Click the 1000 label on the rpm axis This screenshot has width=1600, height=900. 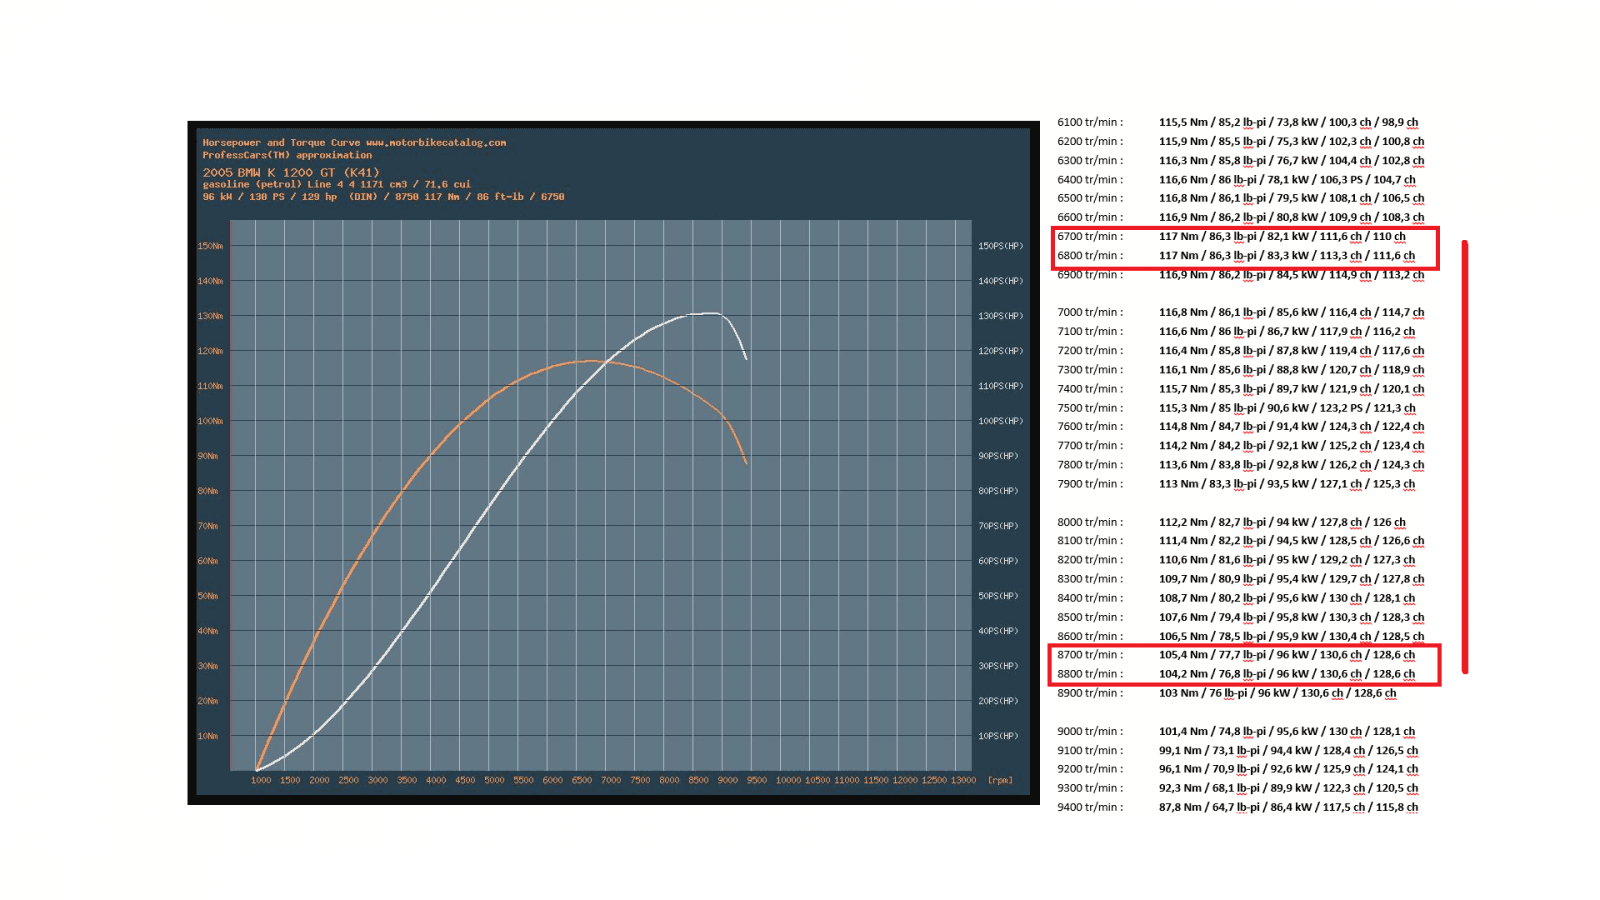pyautogui.click(x=261, y=780)
